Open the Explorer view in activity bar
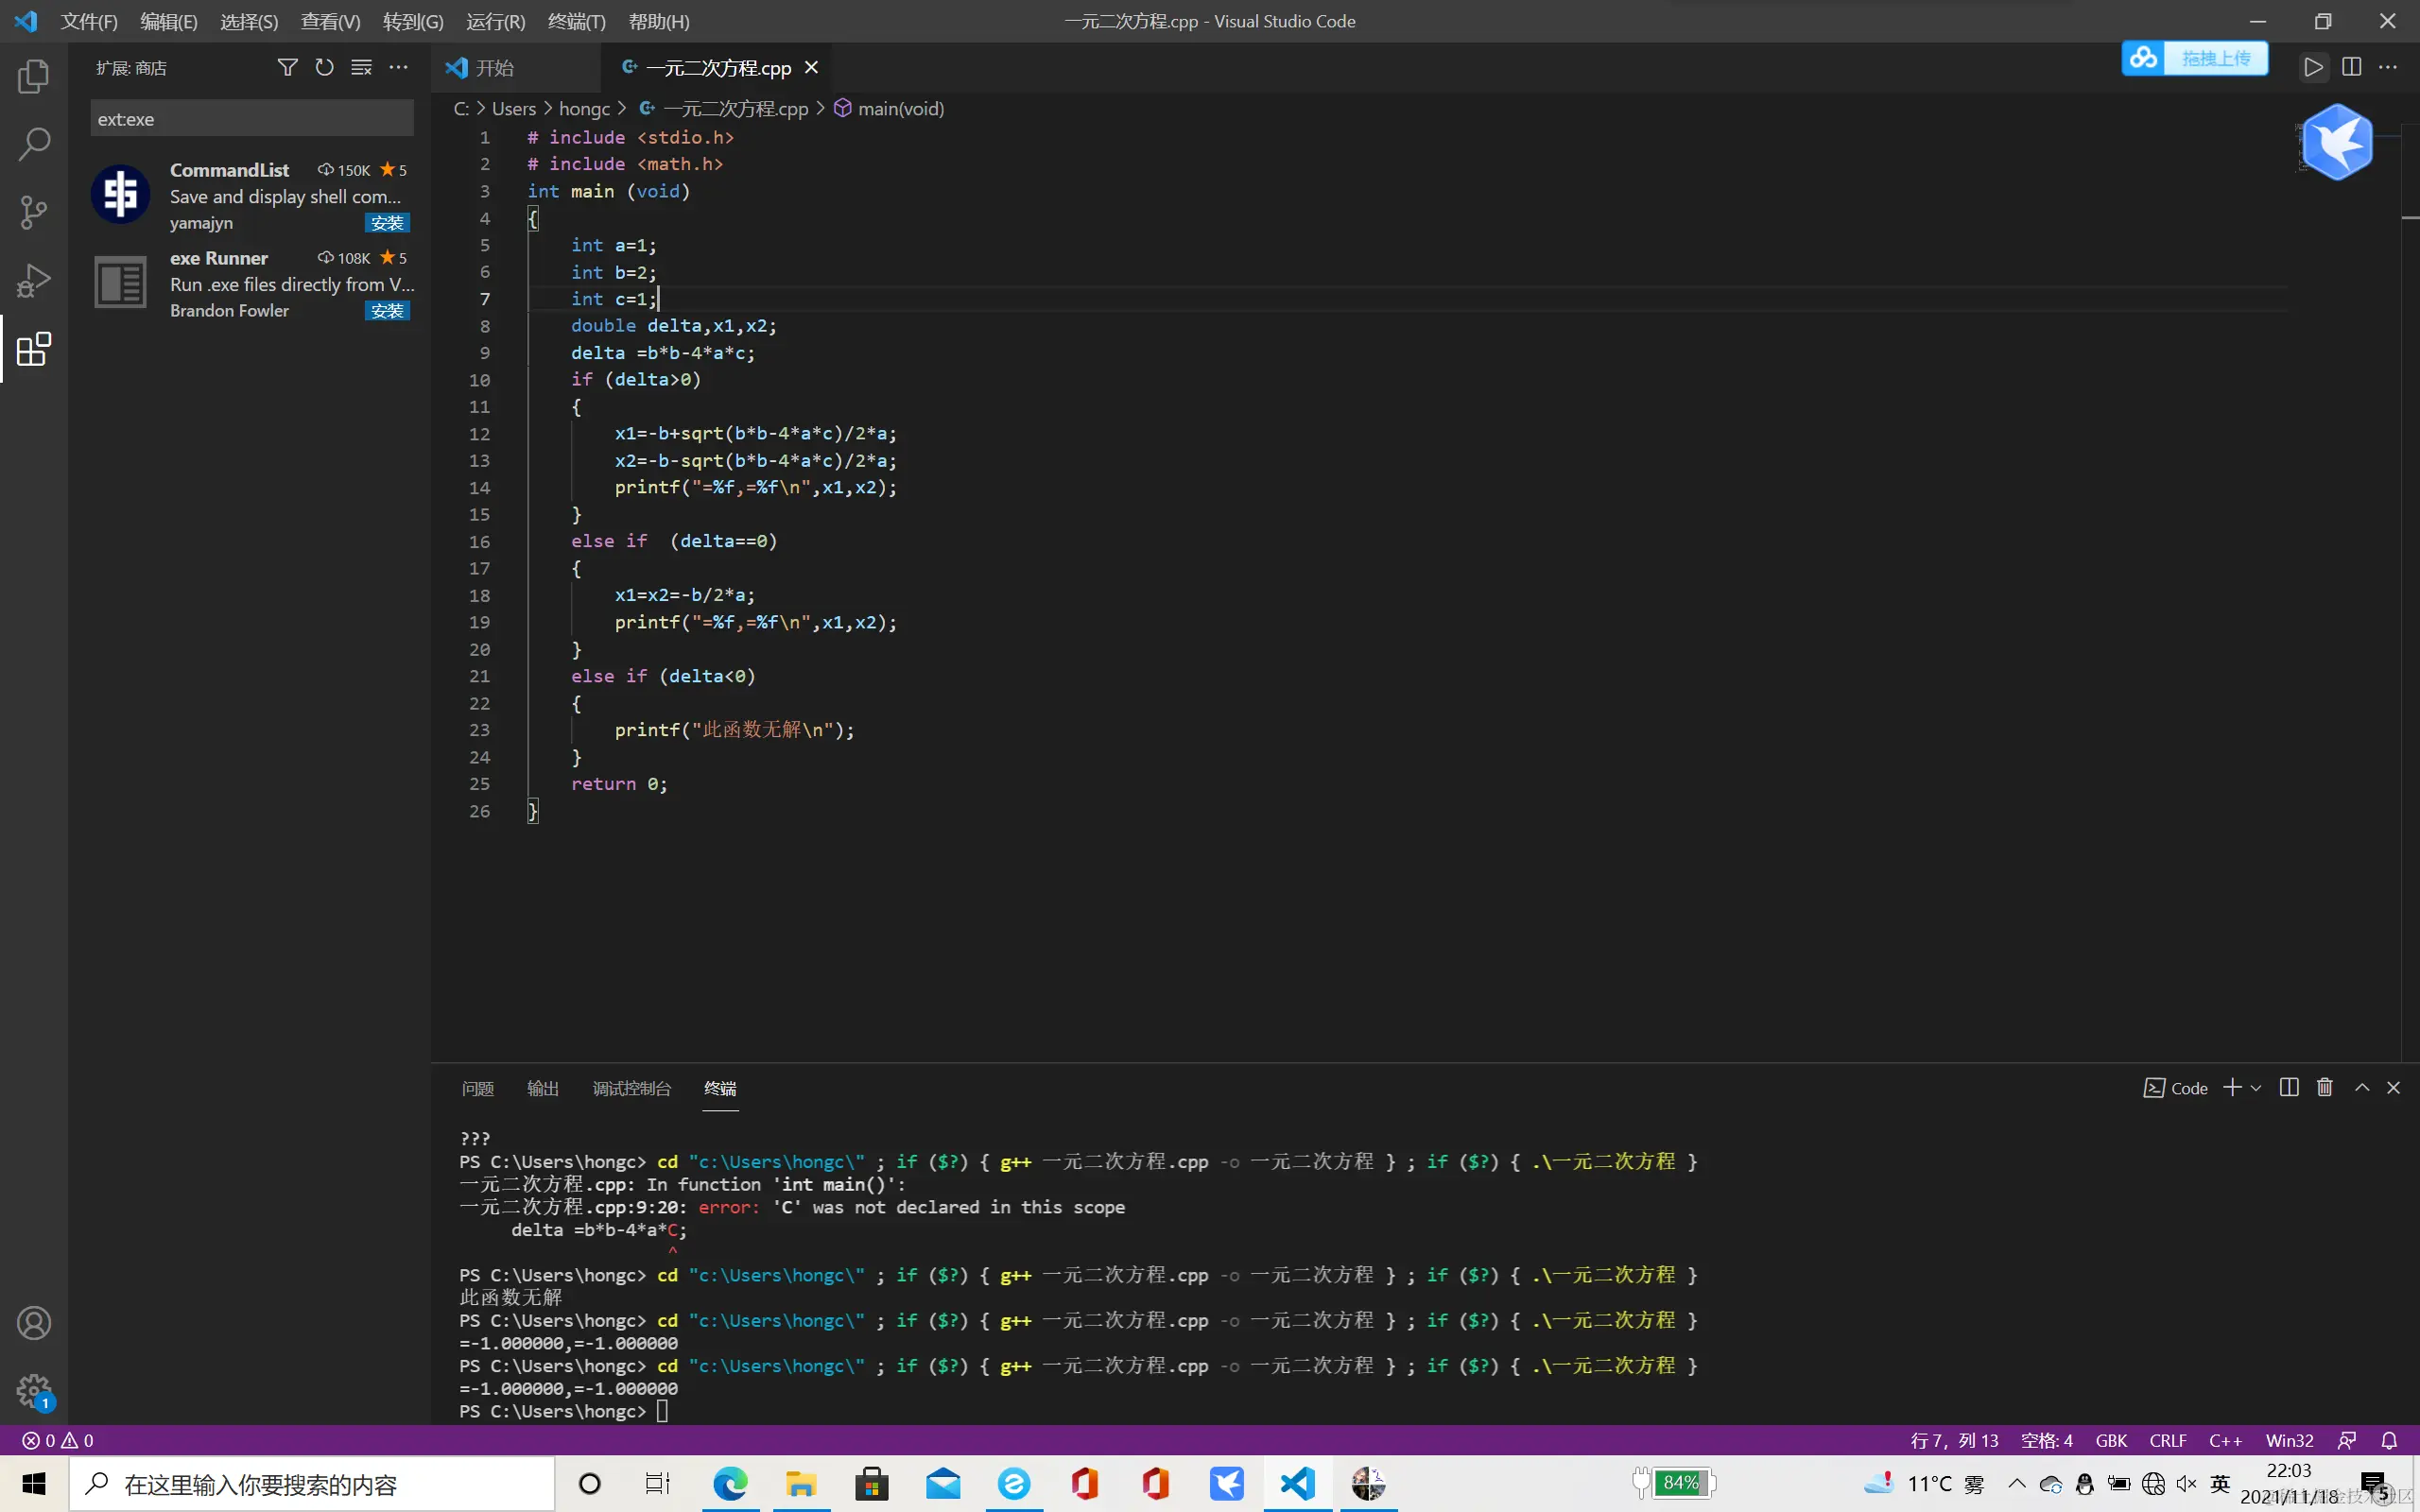The image size is (2420, 1512). click(33, 77)
